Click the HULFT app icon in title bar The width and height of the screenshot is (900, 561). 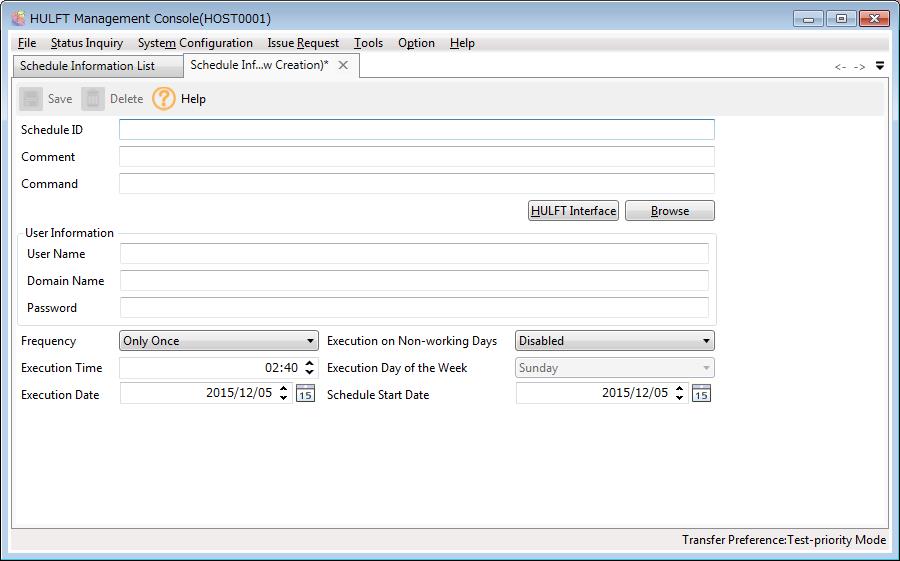pyautogui.click(x=18, y=18)
